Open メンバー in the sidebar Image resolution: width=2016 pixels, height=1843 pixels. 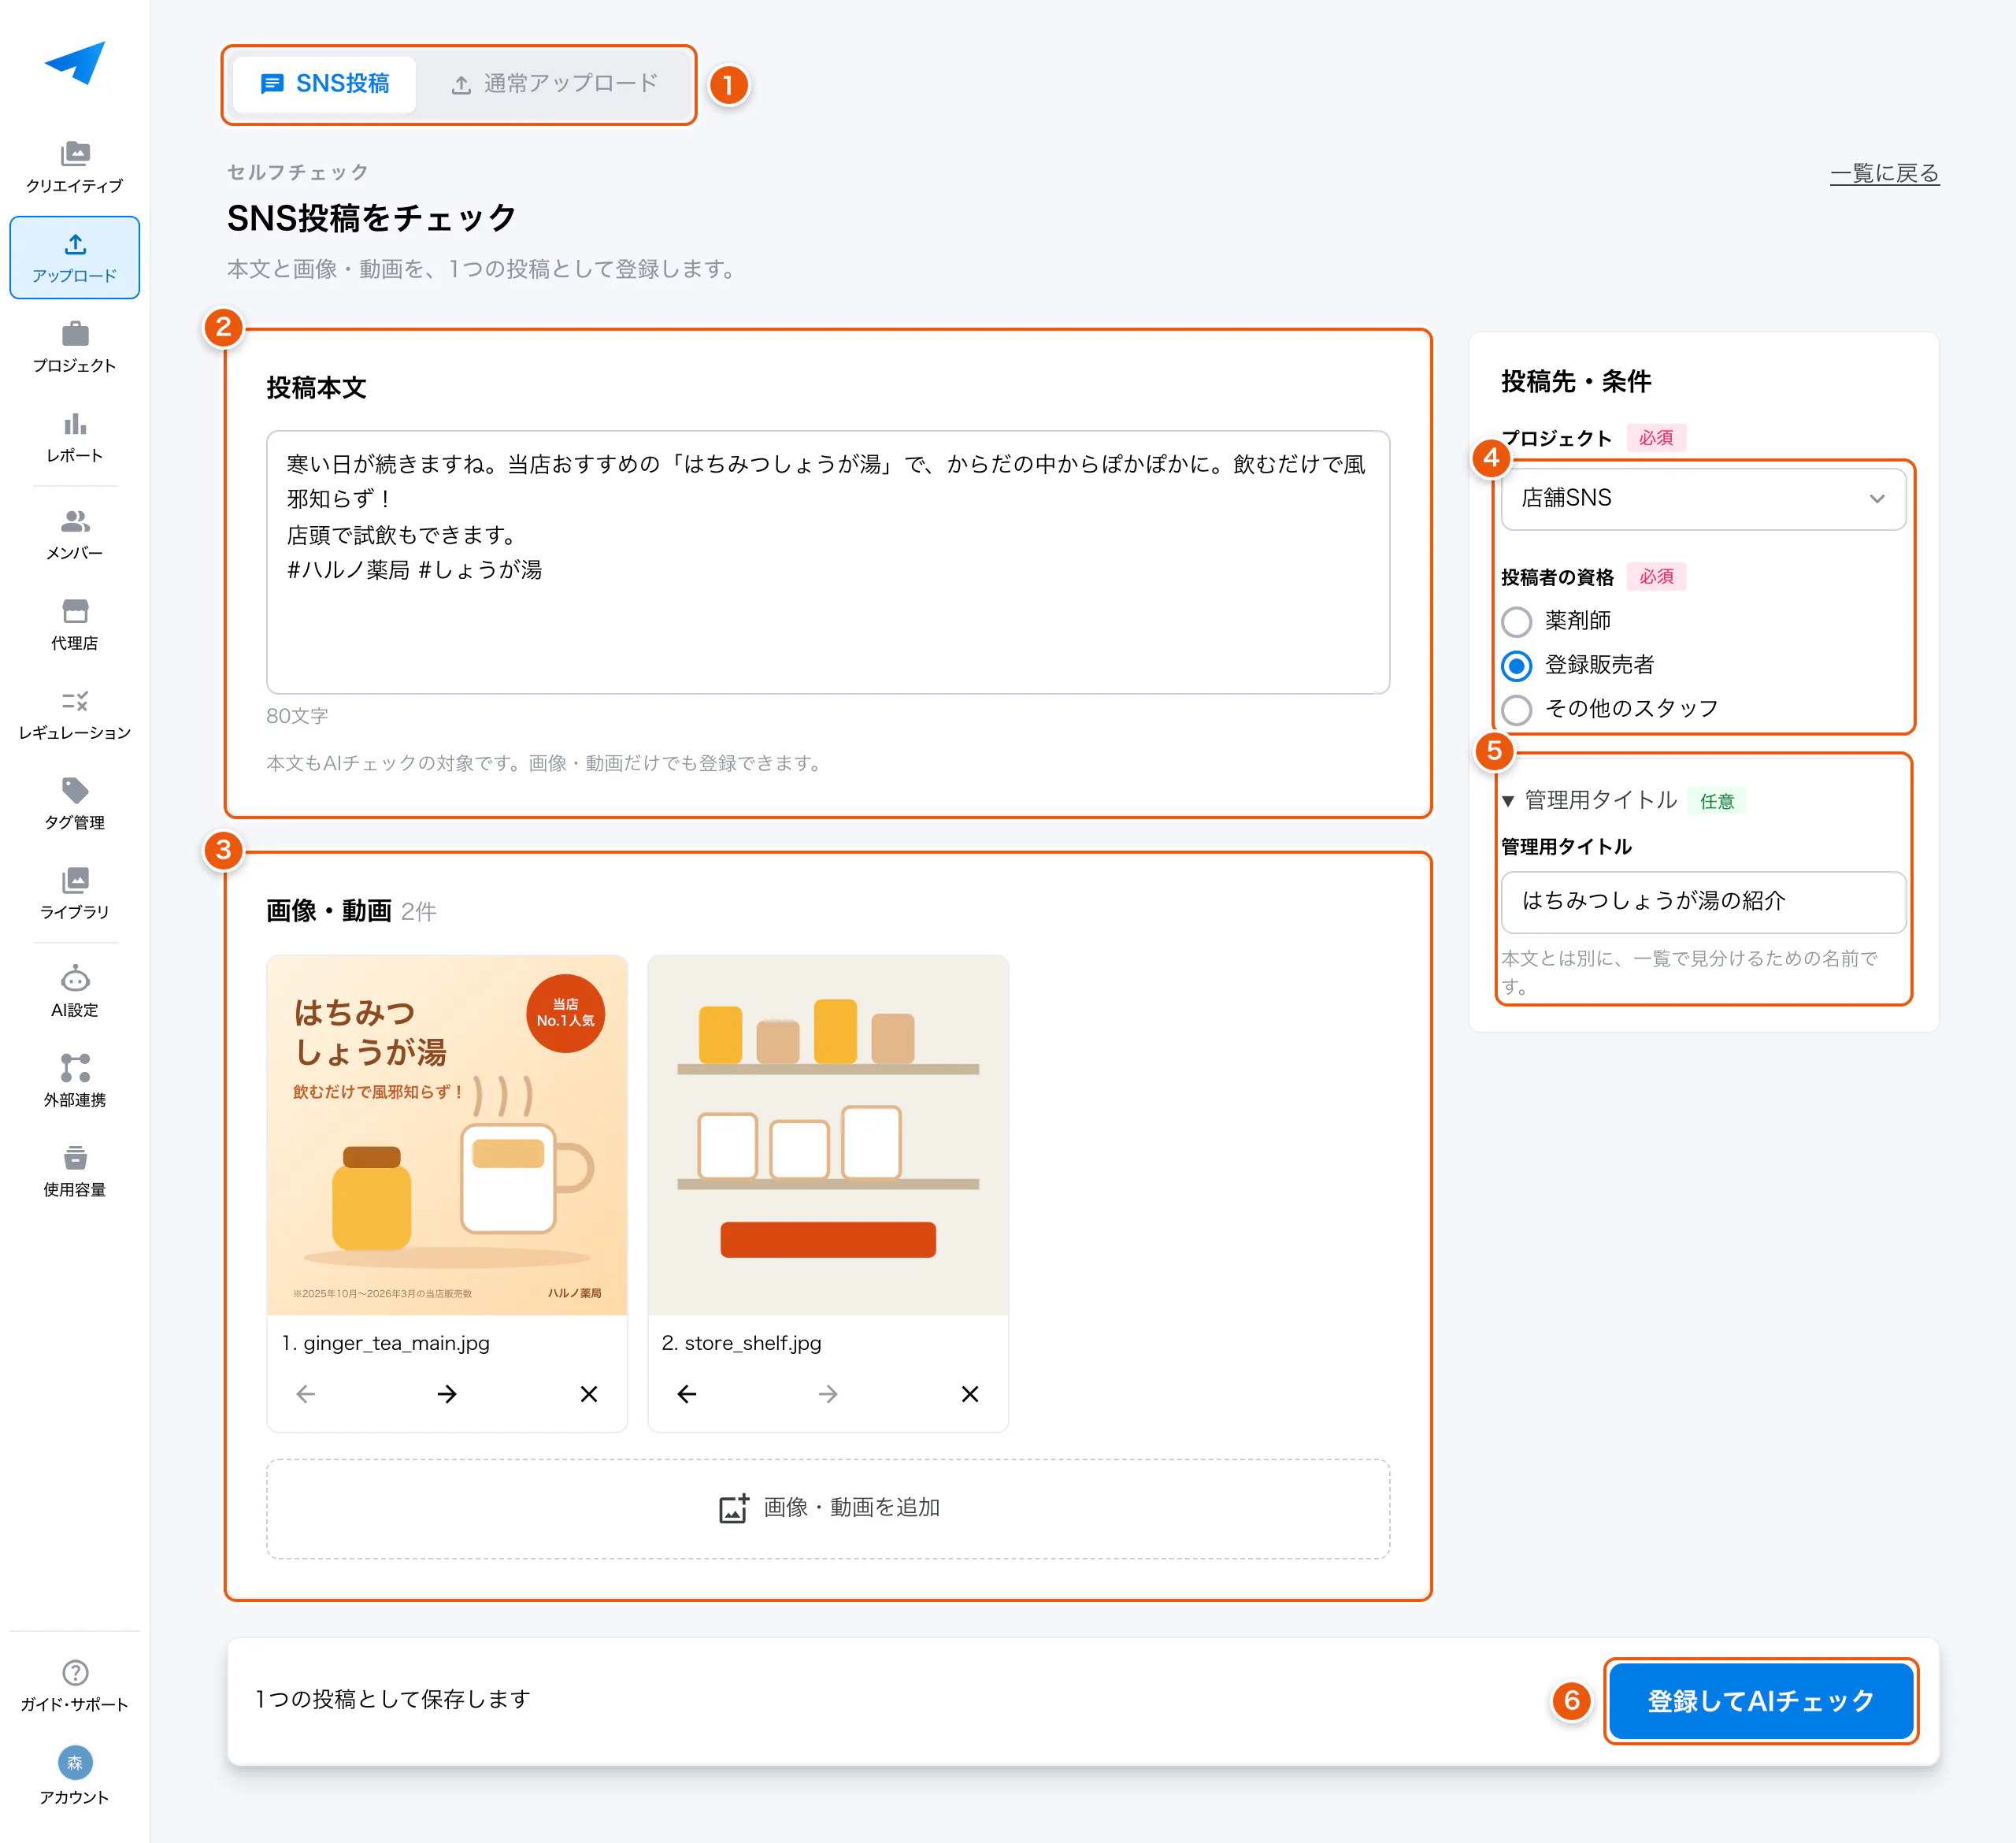[75, 535]
